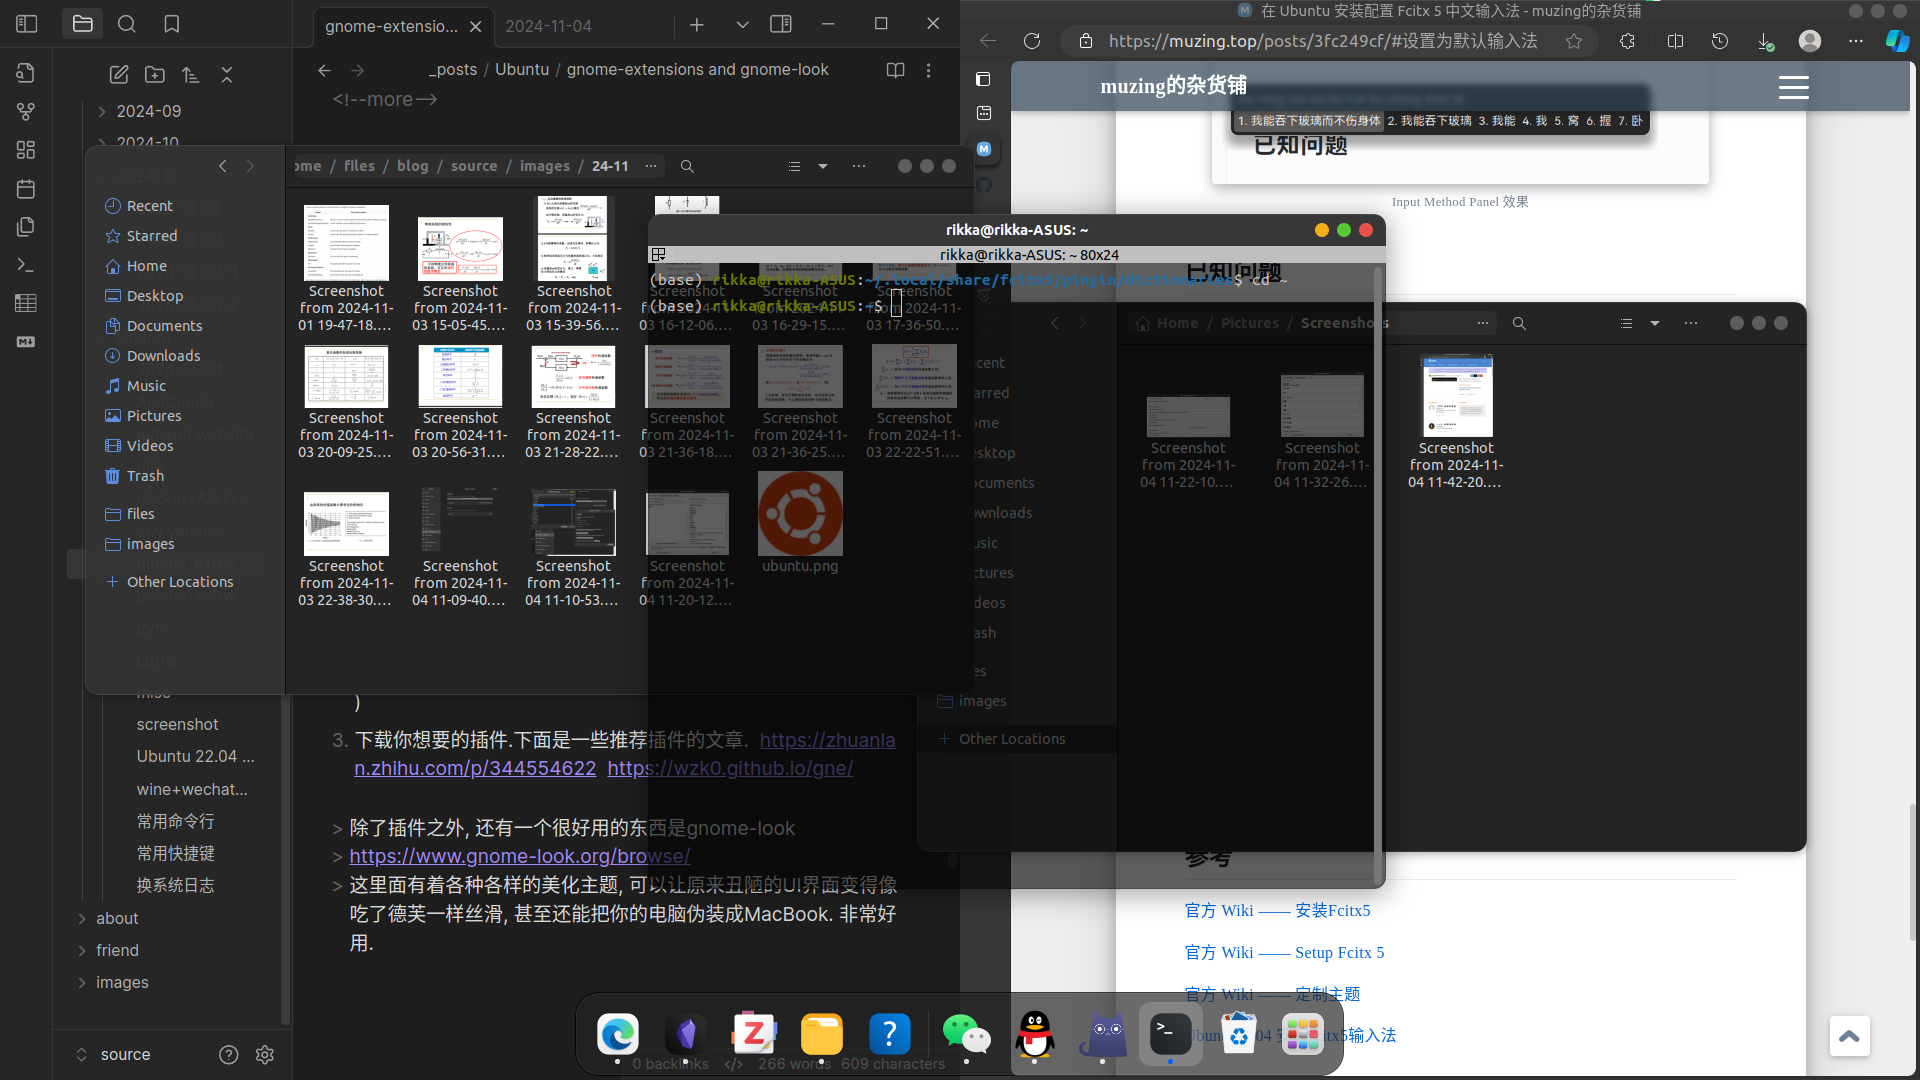Open the view options dropdown in Nautilus
This screenshot has width=1920, height=1080.
(x=823, y=166)
